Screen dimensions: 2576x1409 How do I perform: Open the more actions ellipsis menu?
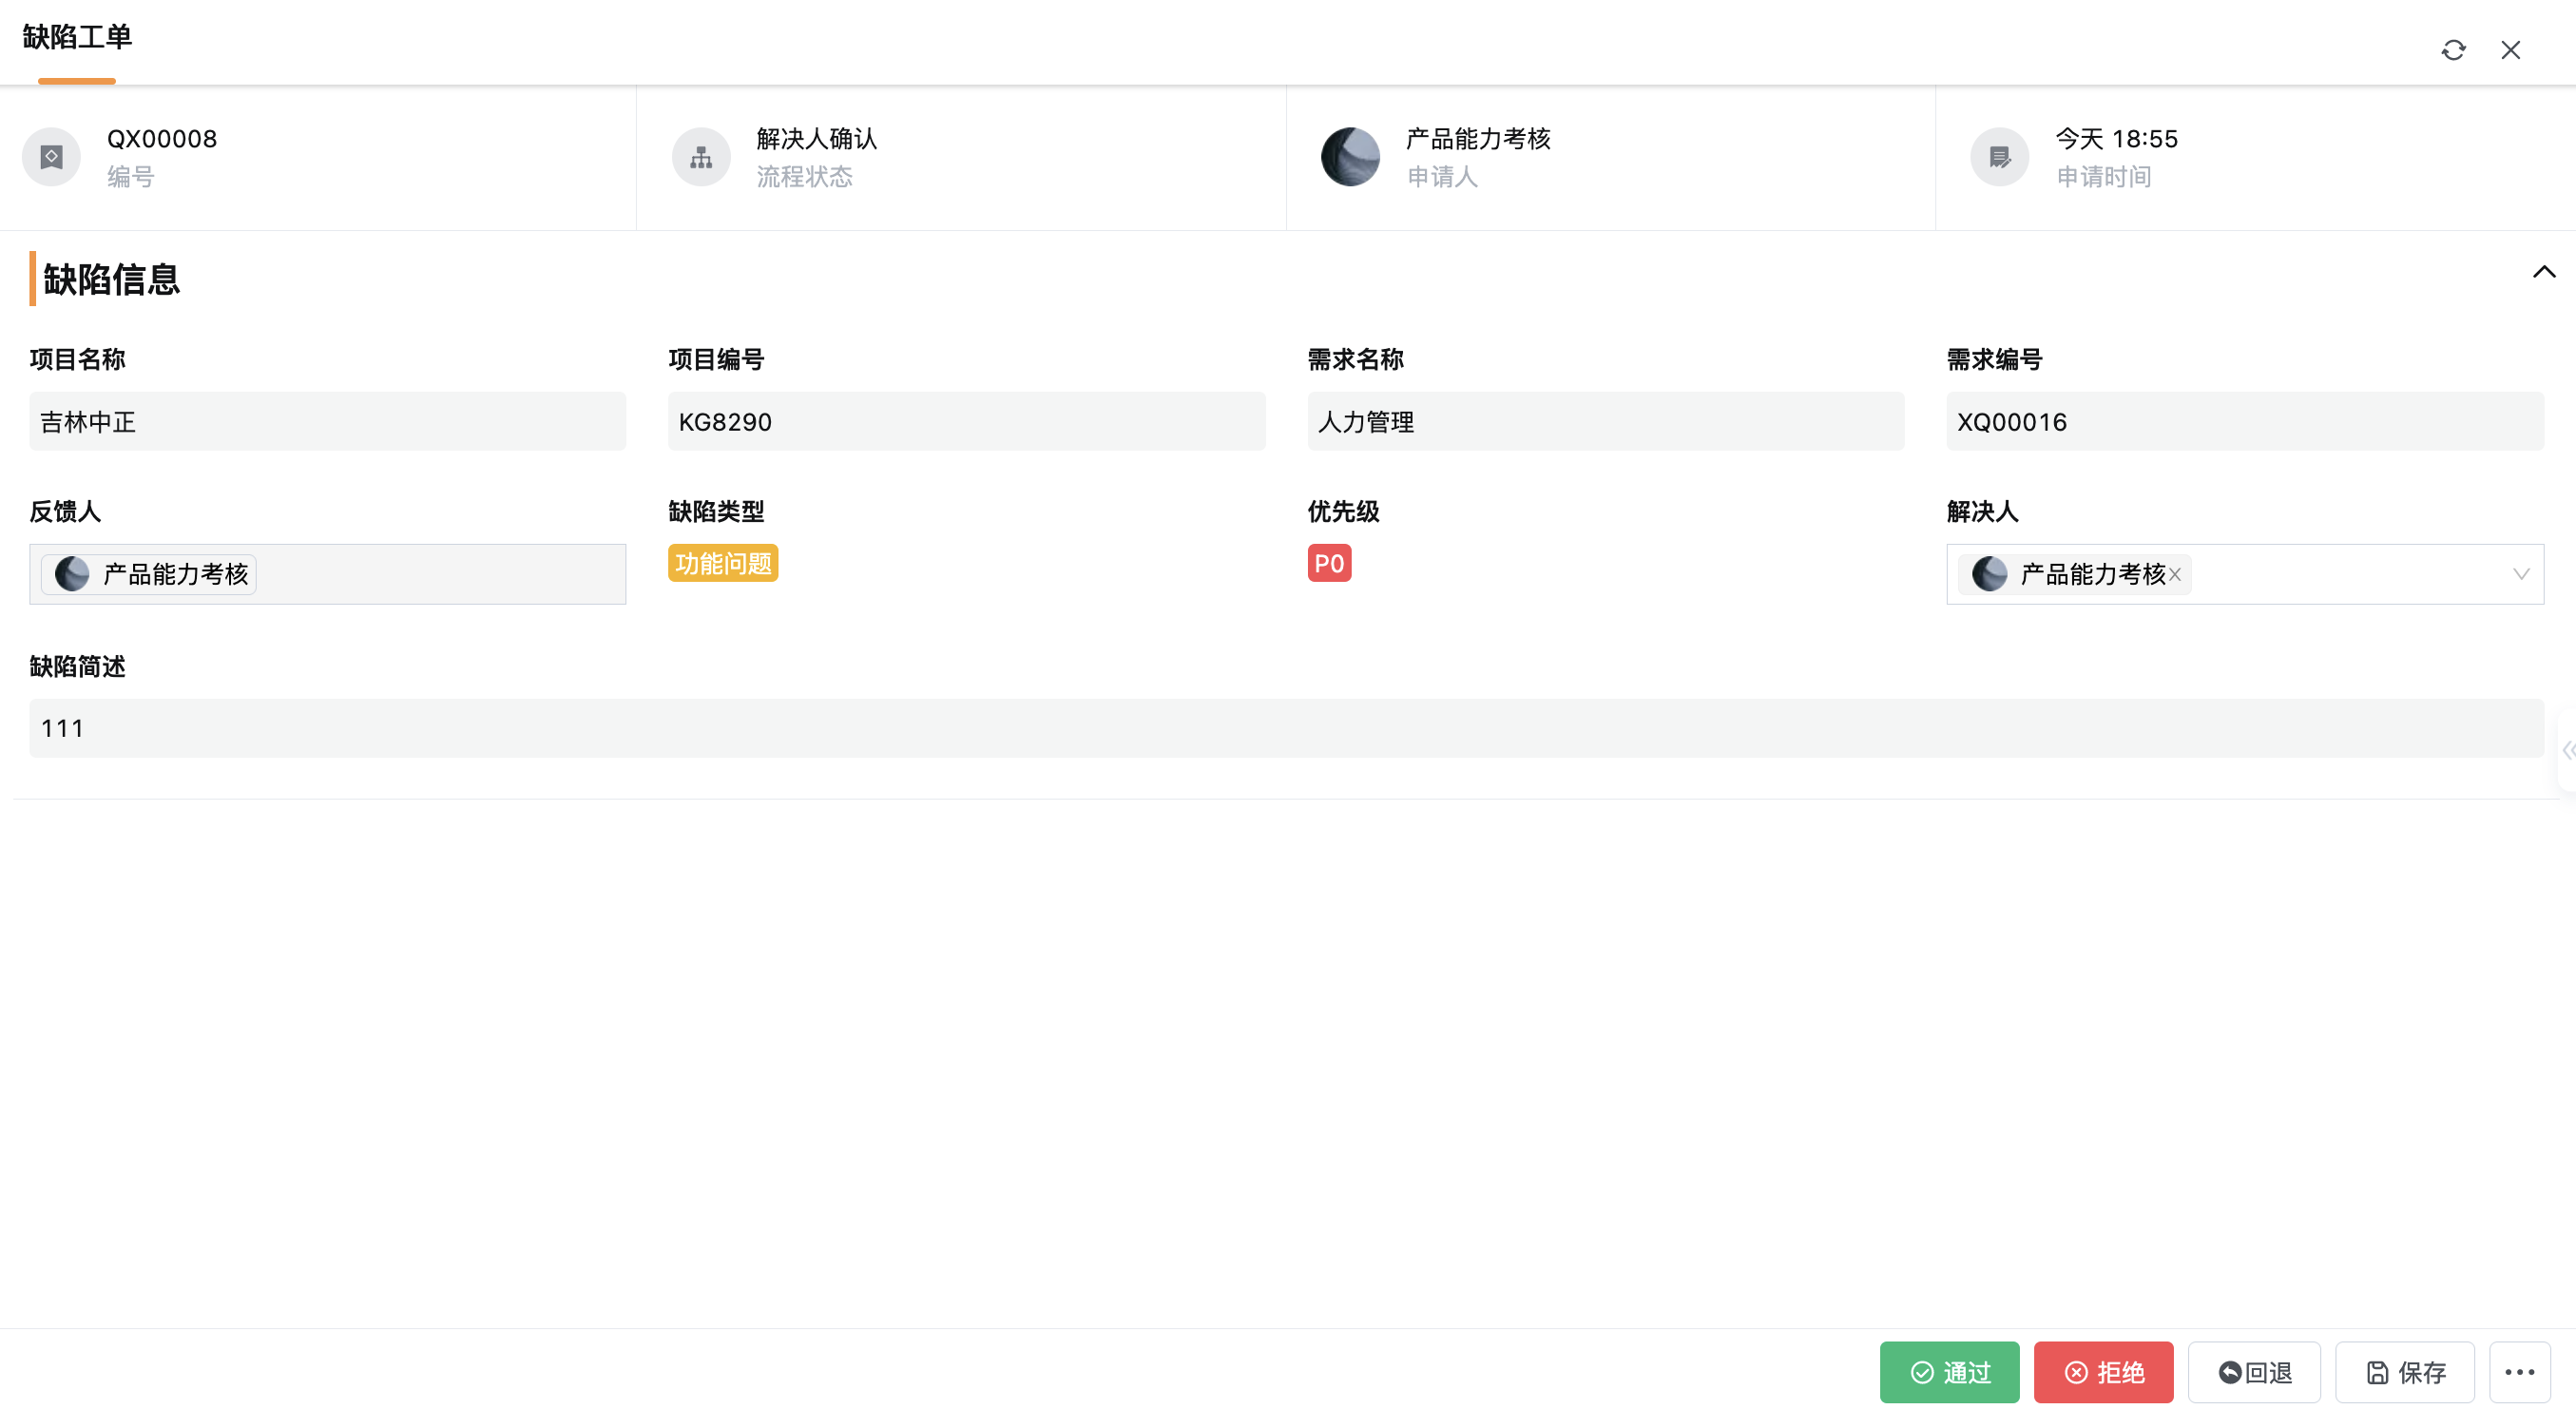[2519, 1373]
